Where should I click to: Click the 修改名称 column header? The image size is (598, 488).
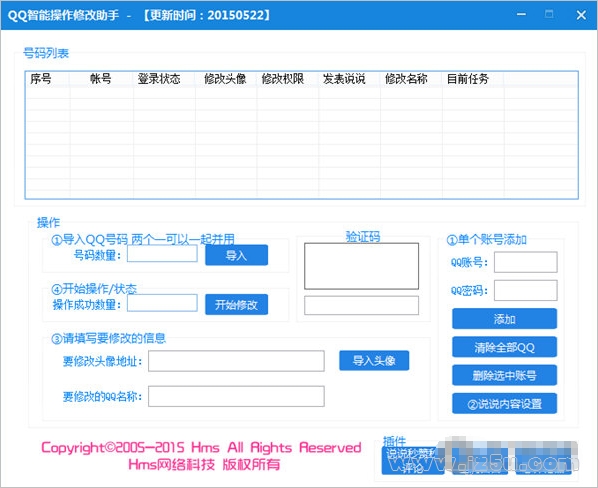[411, 79]
